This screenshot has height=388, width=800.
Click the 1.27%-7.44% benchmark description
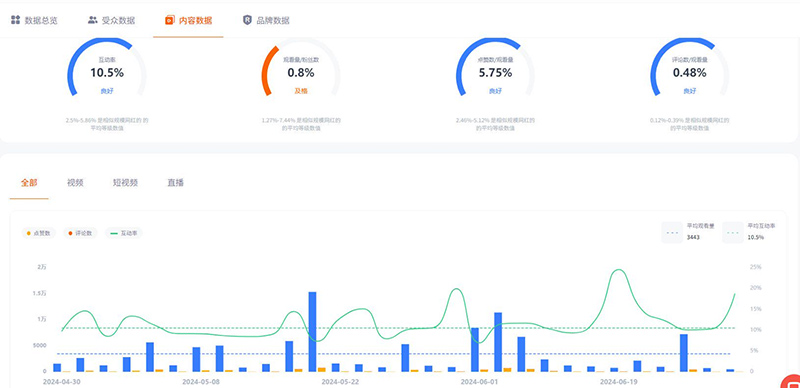(x=301, y=124)
